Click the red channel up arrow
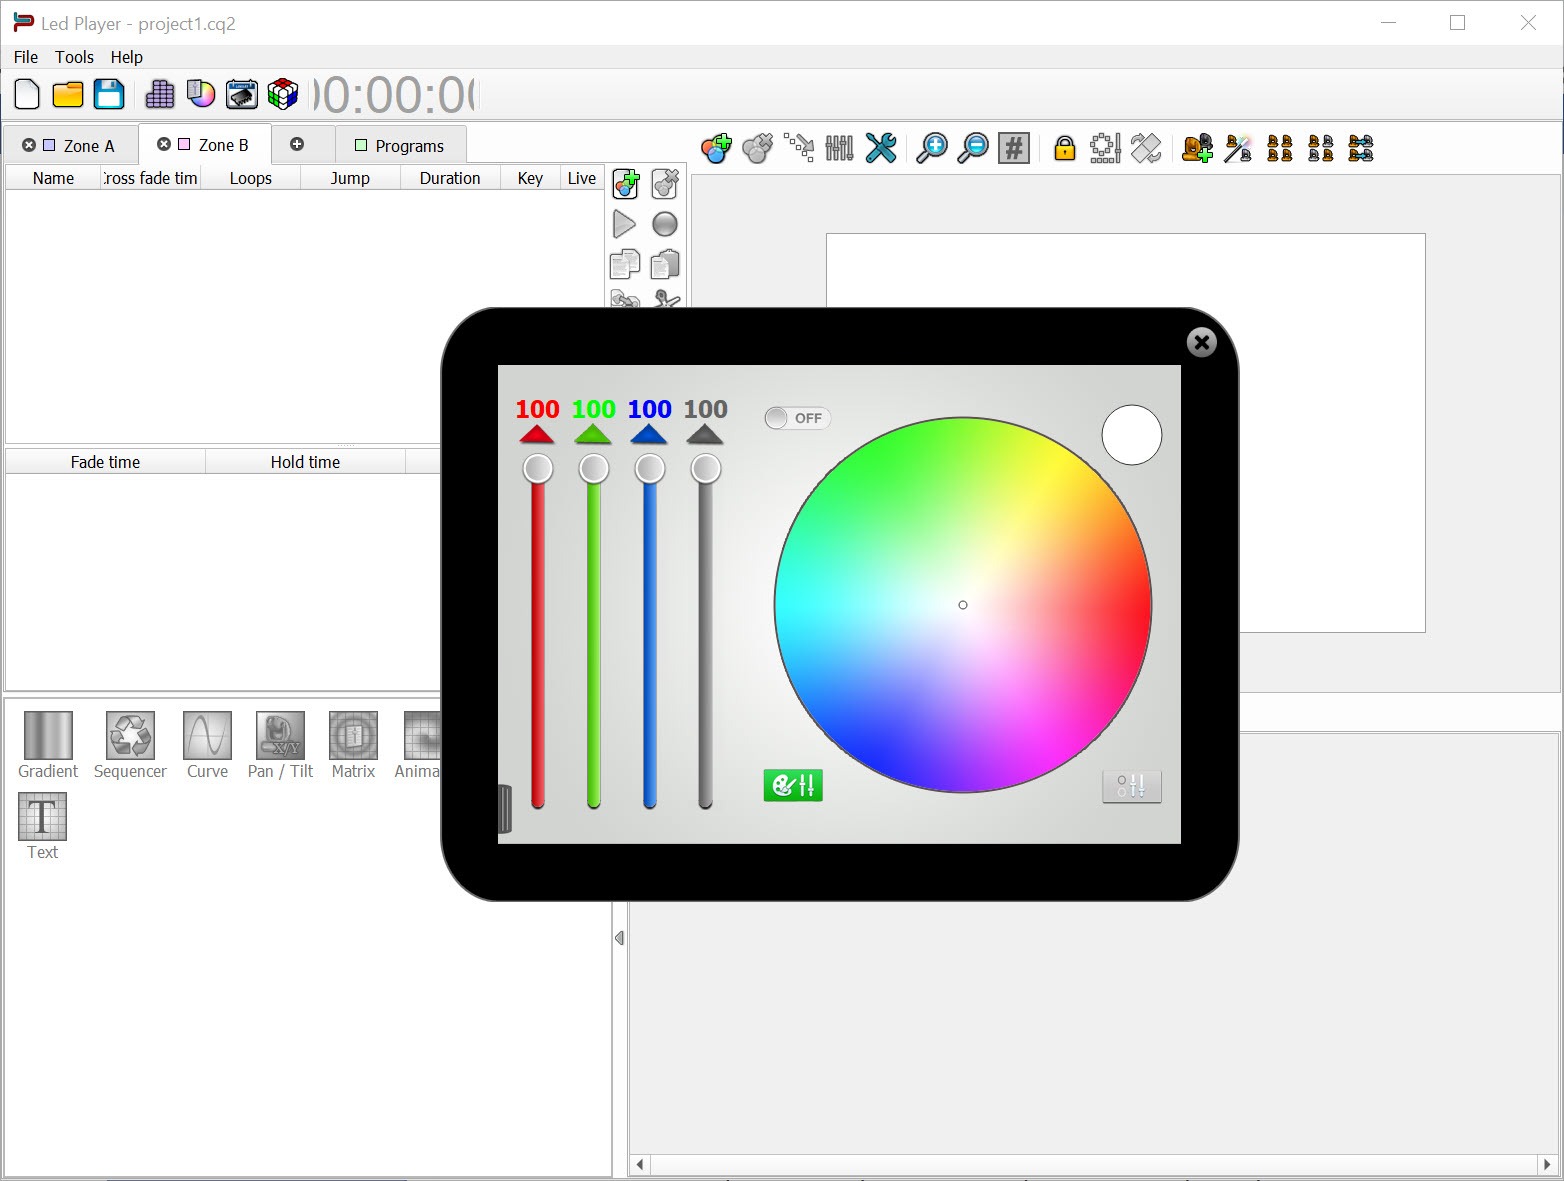The width and height of the screenshot is (1564, 1181). pyautogui.click(x=537, y=434)
